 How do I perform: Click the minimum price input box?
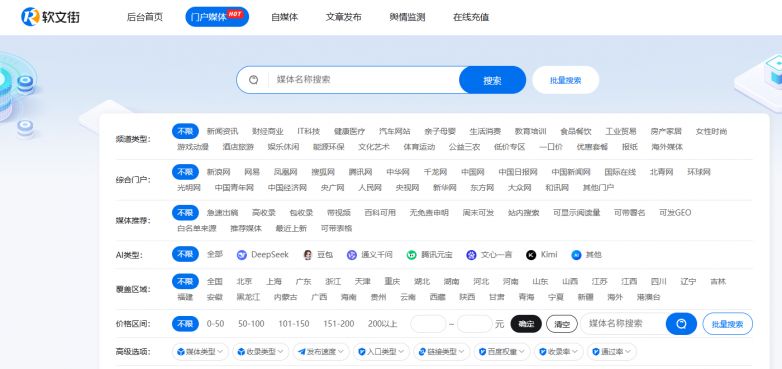click(428, 324)
